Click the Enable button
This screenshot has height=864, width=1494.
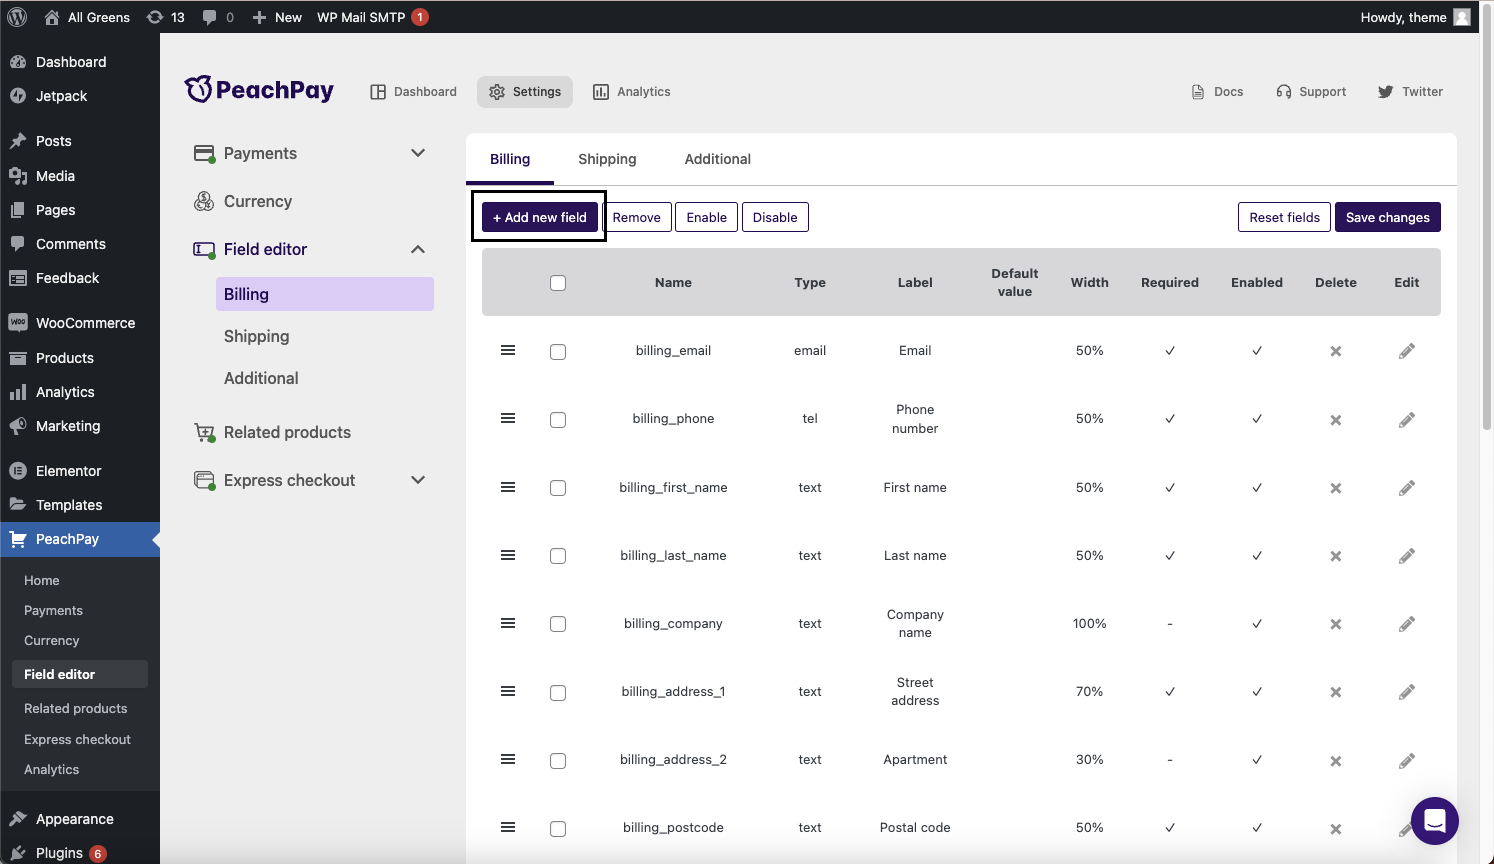706,217
